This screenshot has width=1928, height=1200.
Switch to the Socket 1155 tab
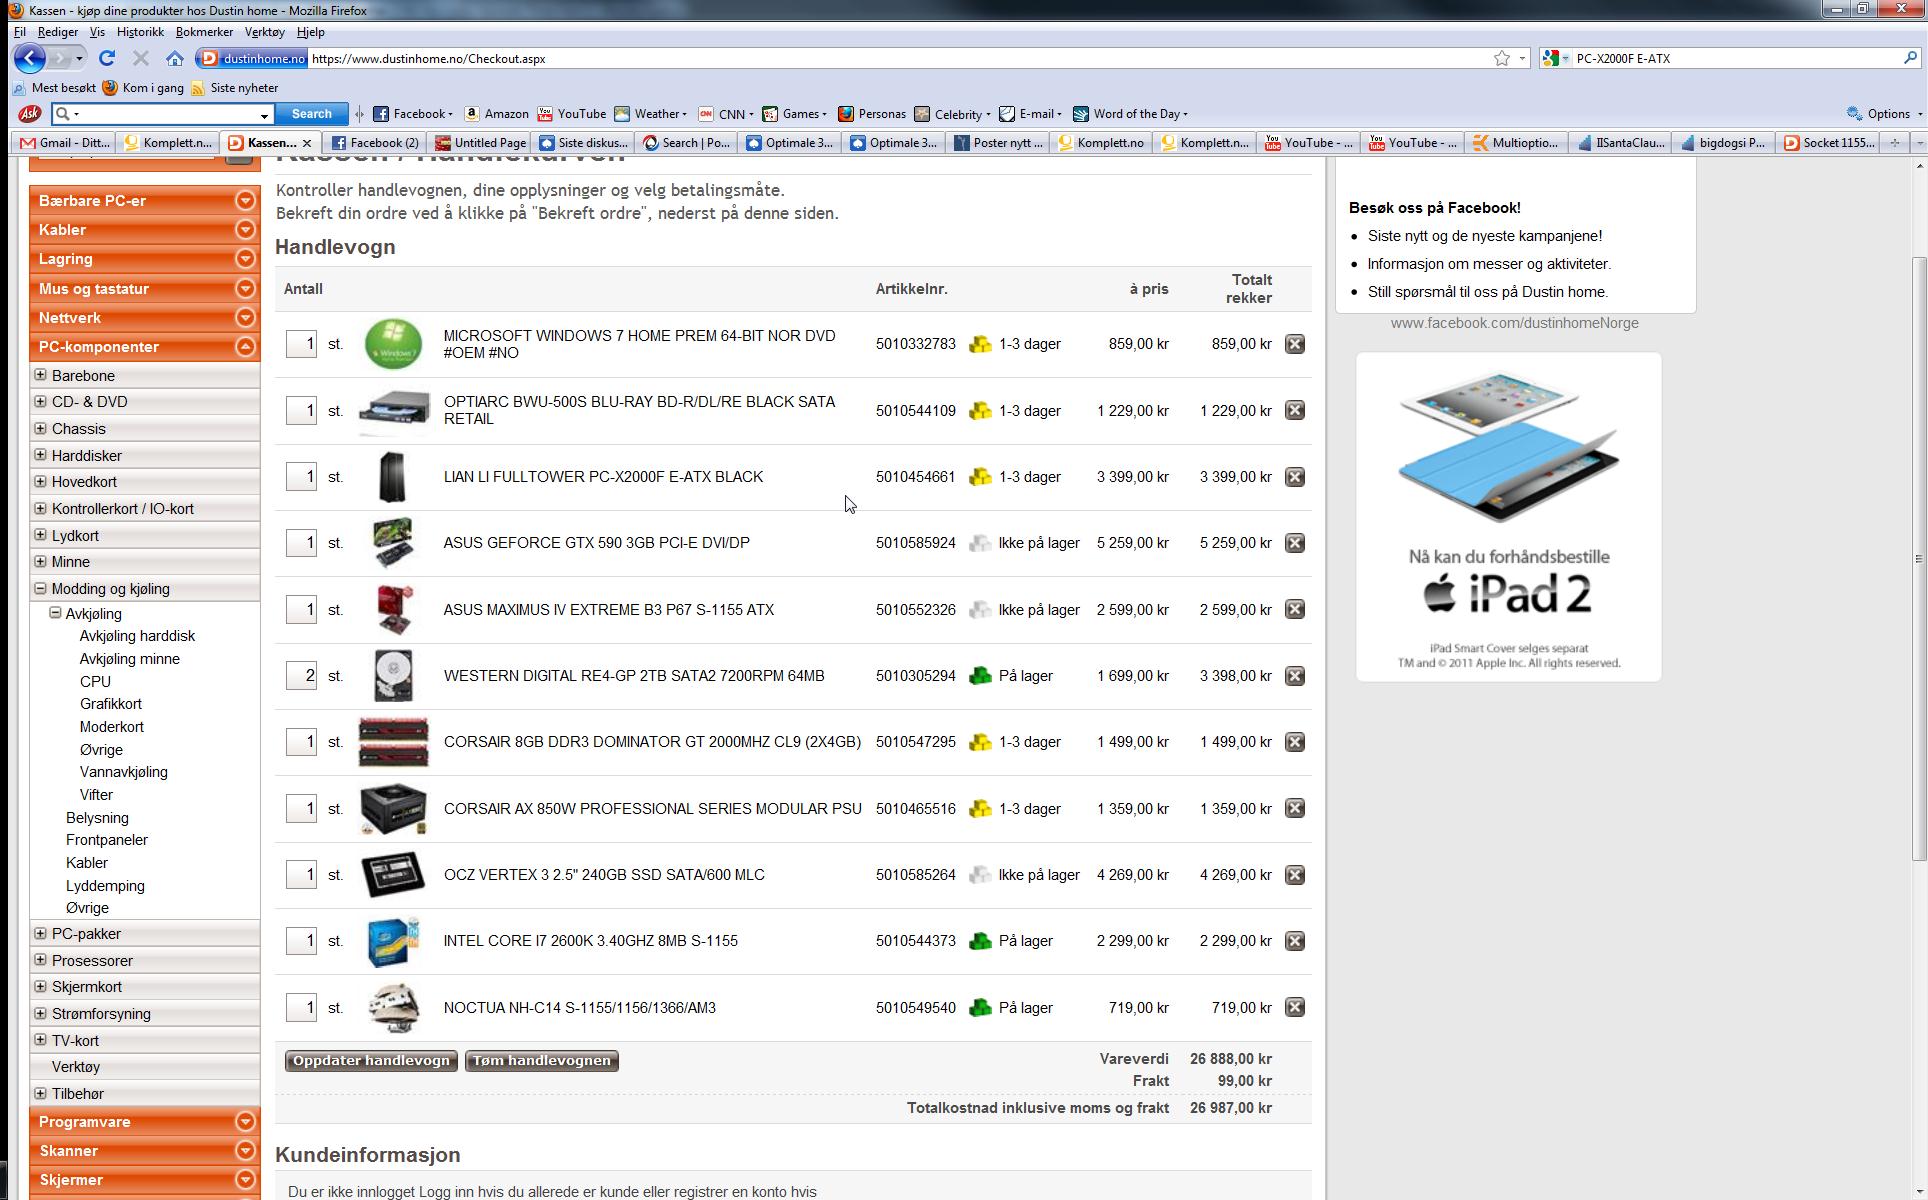(x=1828, y=143)
